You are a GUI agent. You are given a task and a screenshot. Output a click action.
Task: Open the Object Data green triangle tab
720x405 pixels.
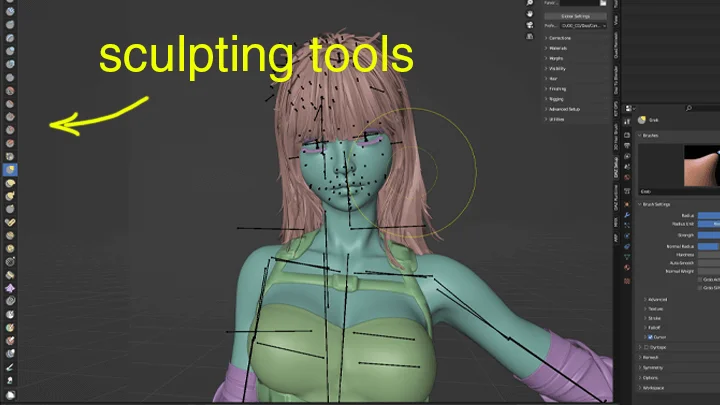coord(627,257)
